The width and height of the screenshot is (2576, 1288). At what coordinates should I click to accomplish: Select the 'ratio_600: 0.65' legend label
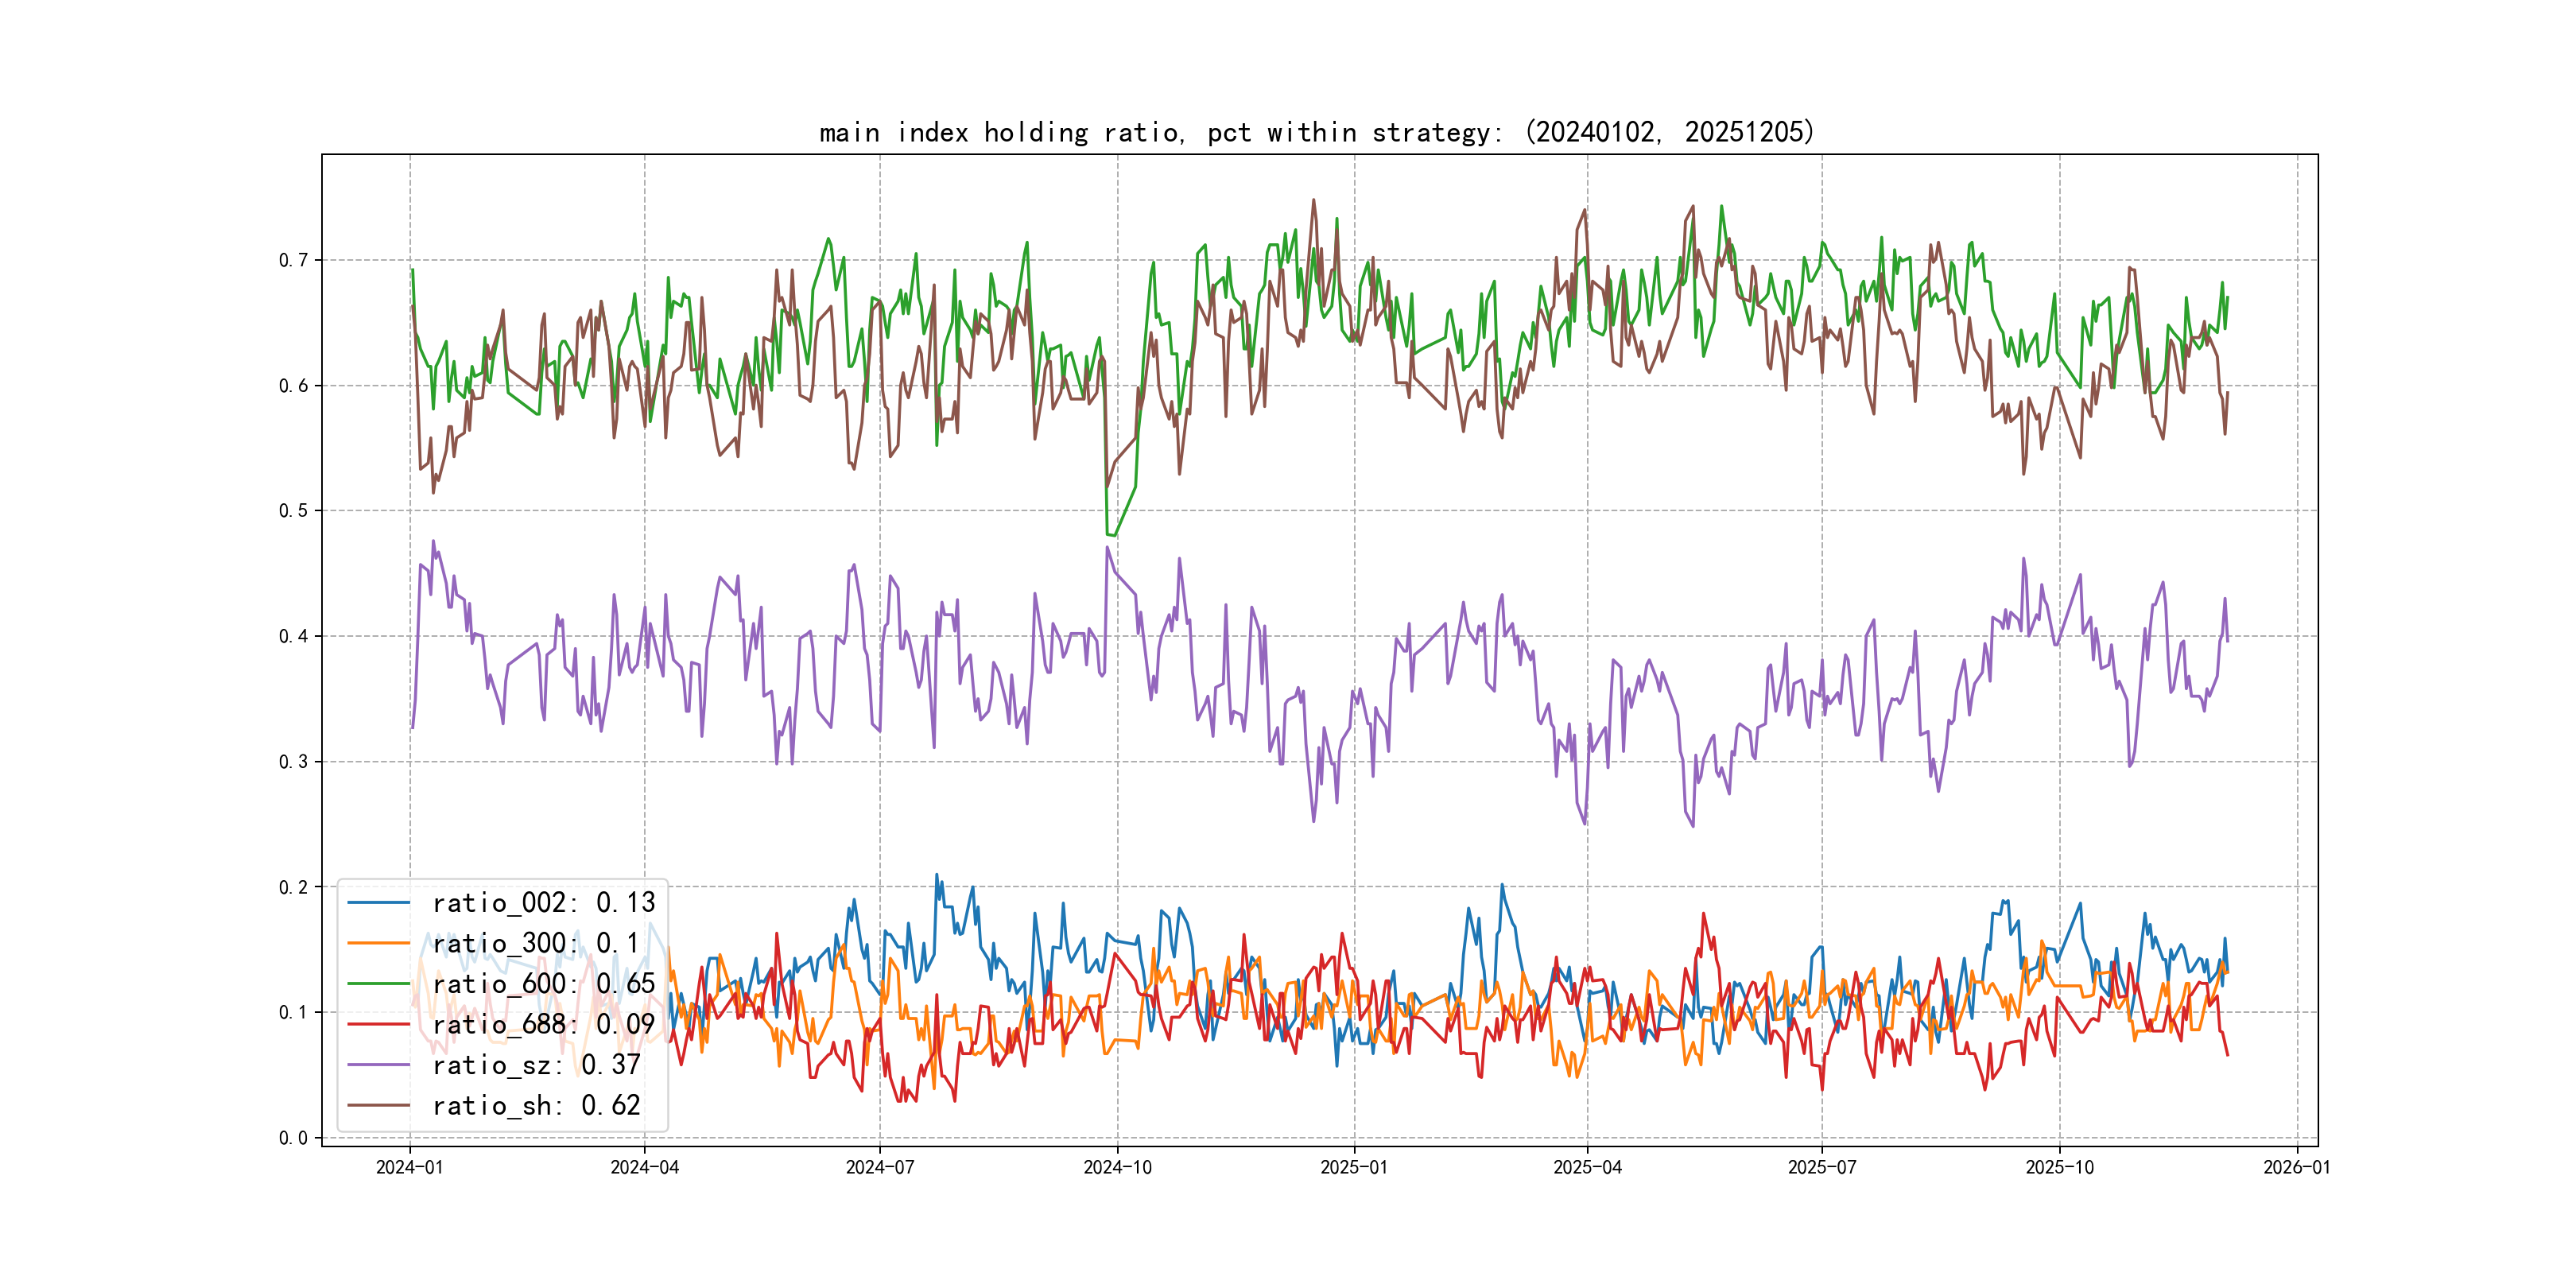pos(543,984)
